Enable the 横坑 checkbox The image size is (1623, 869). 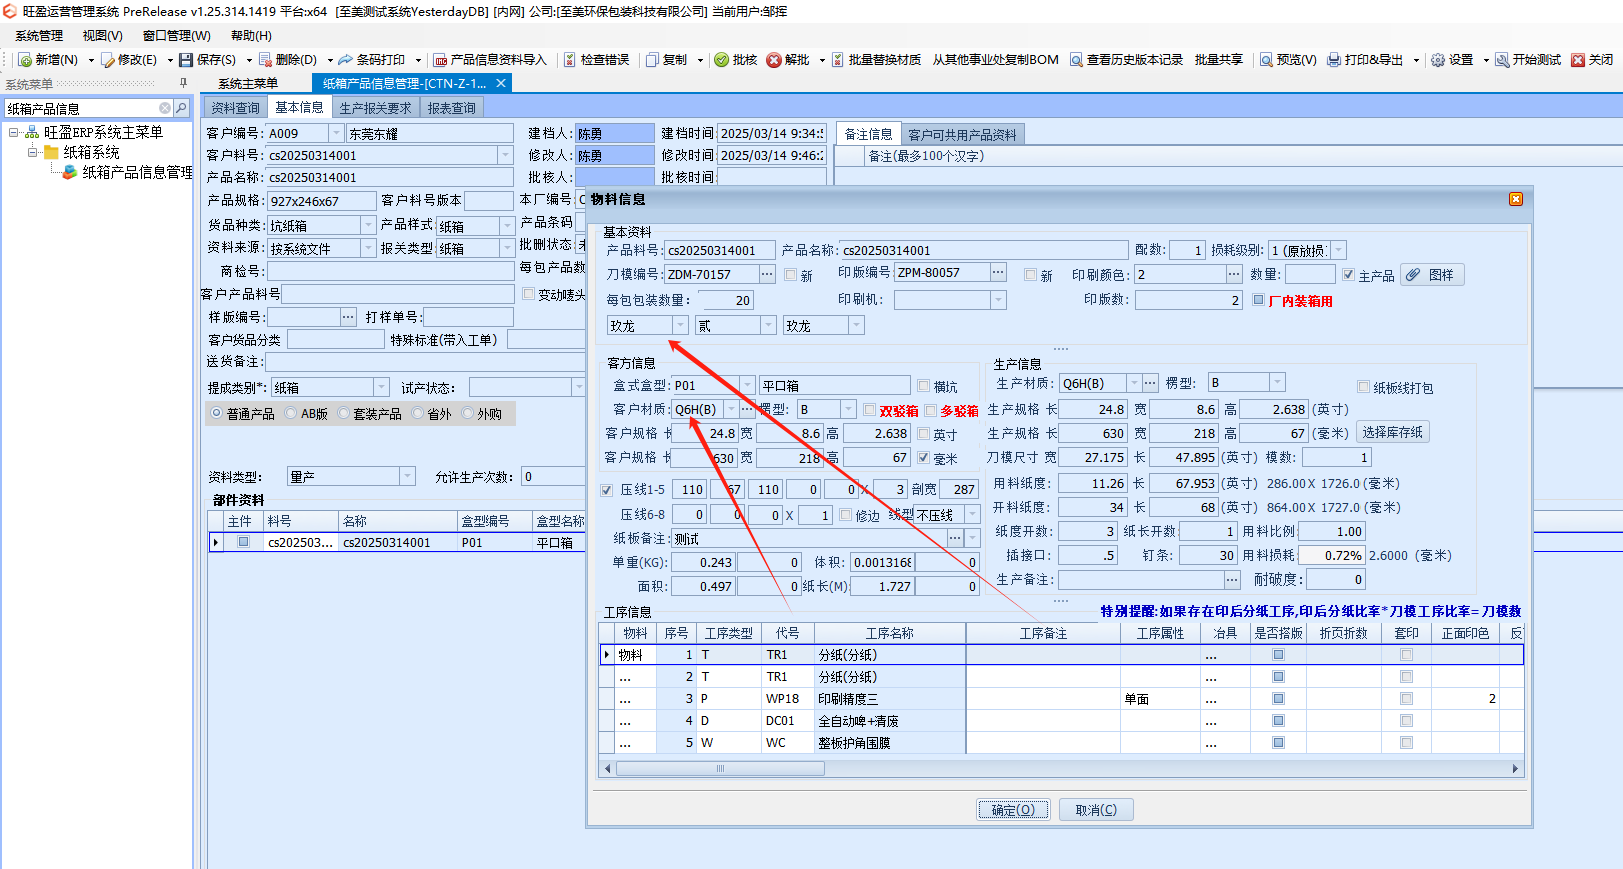coord(924,385)
